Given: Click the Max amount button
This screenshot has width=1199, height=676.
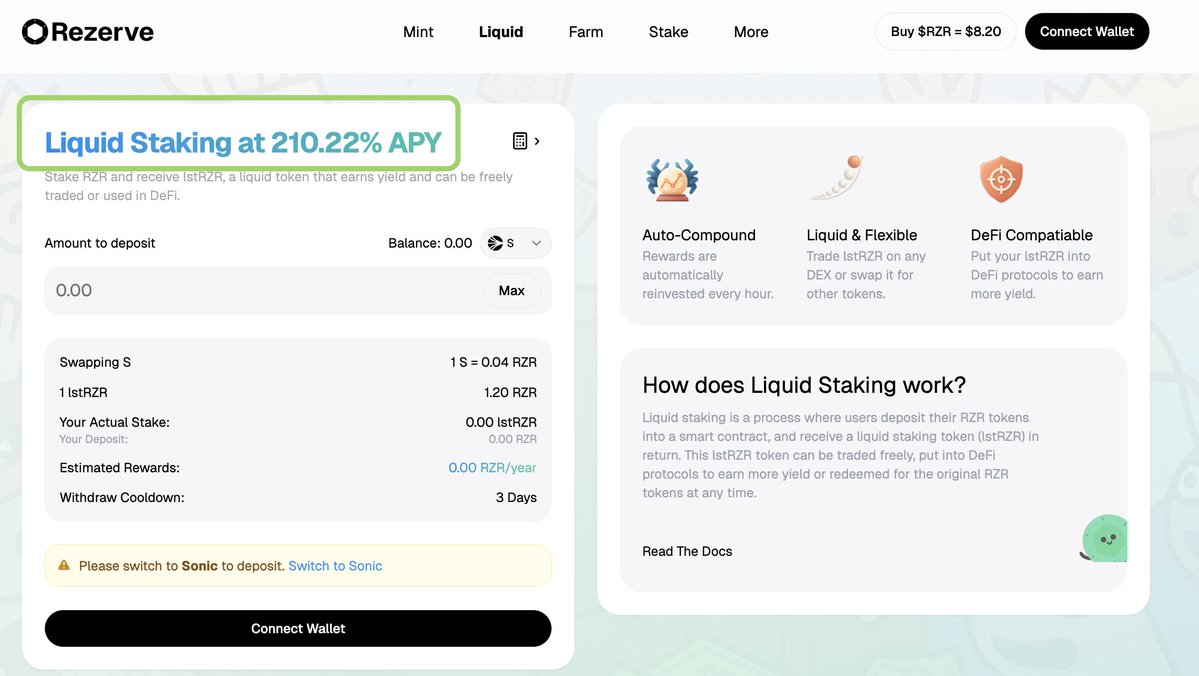Looking at the screenshot, I should click(512, 291).
